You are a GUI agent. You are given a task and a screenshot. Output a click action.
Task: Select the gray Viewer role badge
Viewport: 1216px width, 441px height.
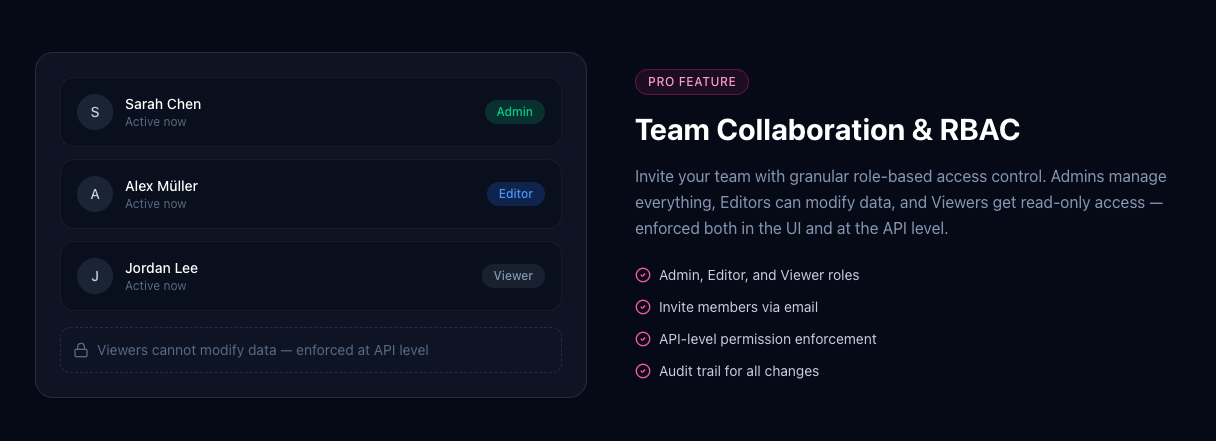point(513,276)
